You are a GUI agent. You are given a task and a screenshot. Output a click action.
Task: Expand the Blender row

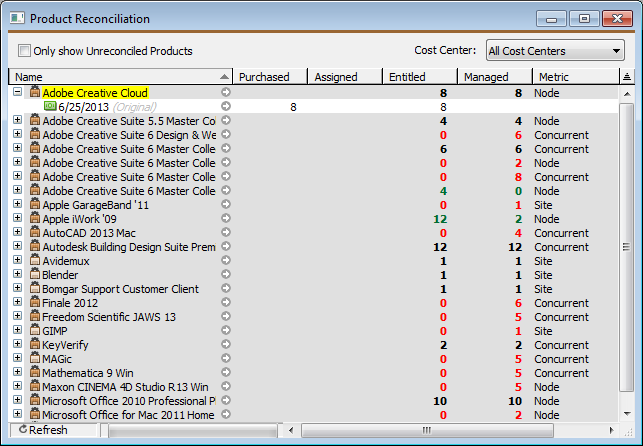tap(17, 273)
